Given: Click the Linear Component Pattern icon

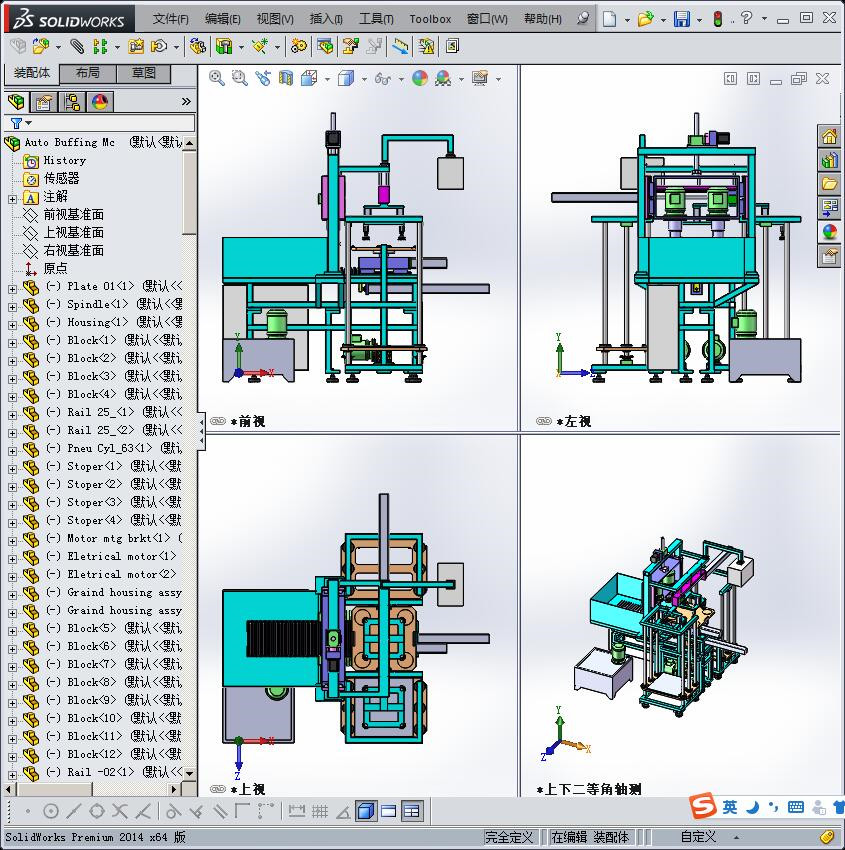Looking at the screenshot, I should click(x=100, y=47).
